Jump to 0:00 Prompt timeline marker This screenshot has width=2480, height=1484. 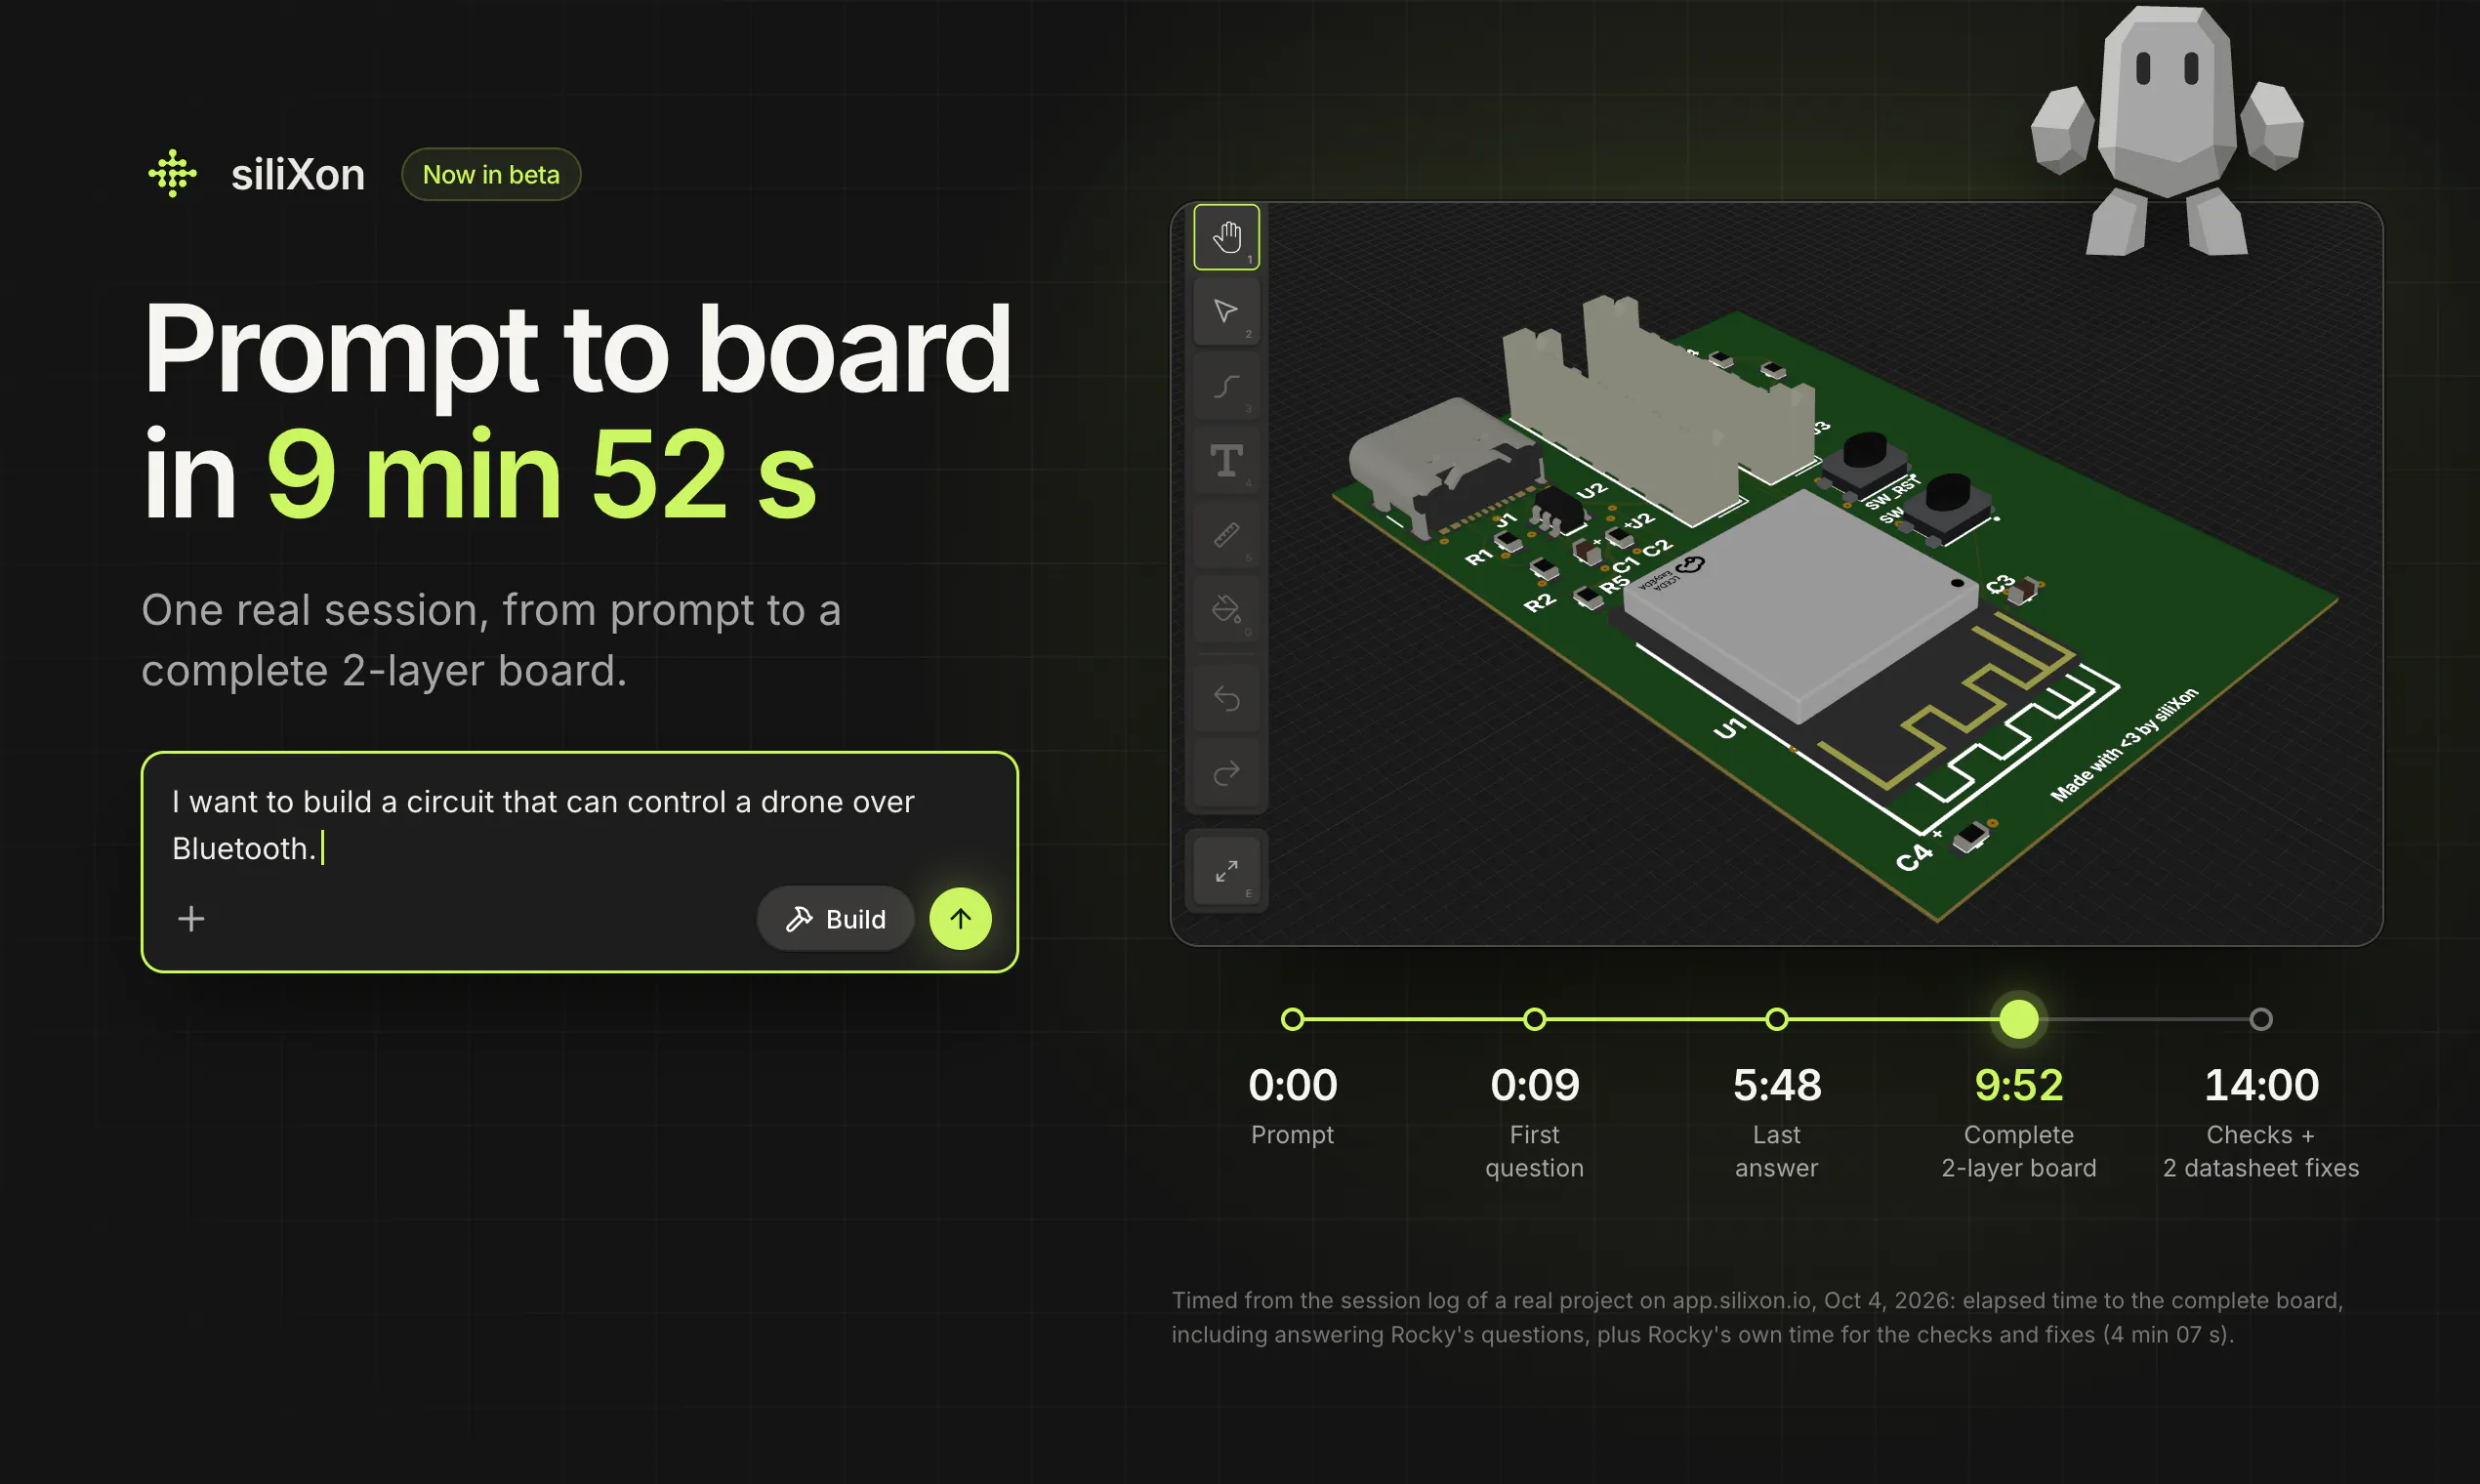pyautogui.click(x=1292, y=1019)
